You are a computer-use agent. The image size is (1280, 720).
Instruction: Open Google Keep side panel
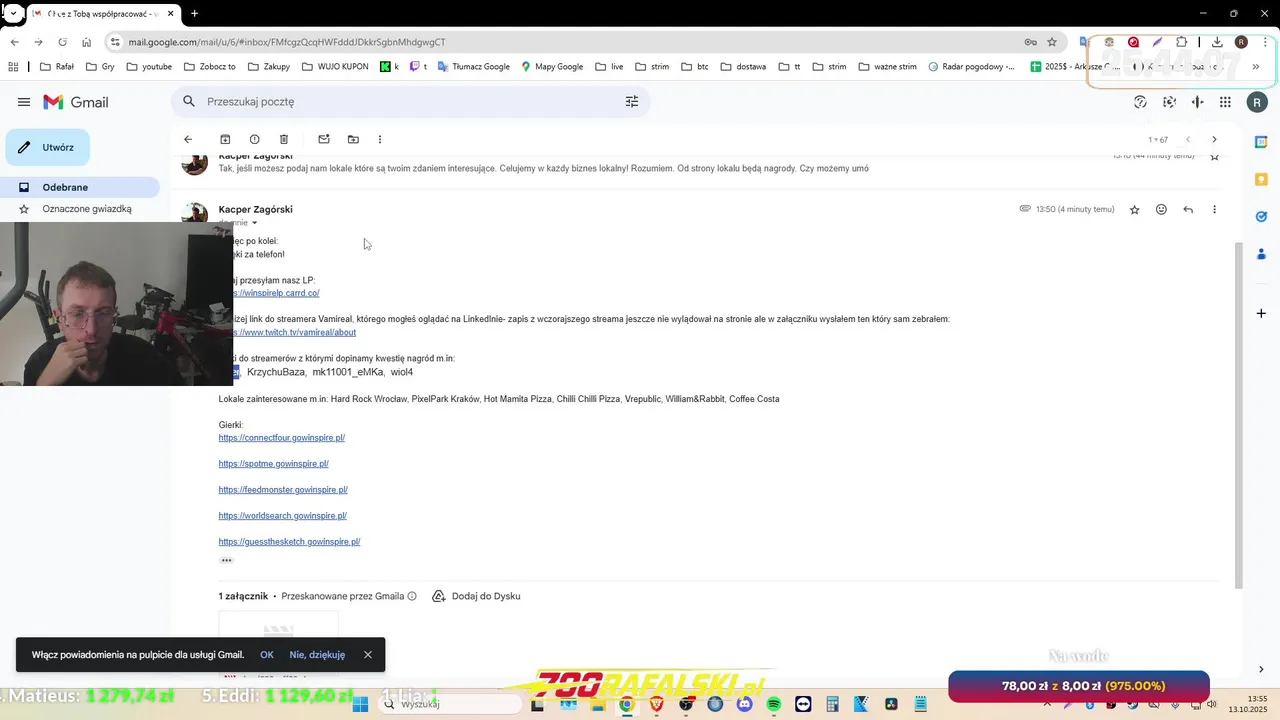click(x=1261, y=179)
